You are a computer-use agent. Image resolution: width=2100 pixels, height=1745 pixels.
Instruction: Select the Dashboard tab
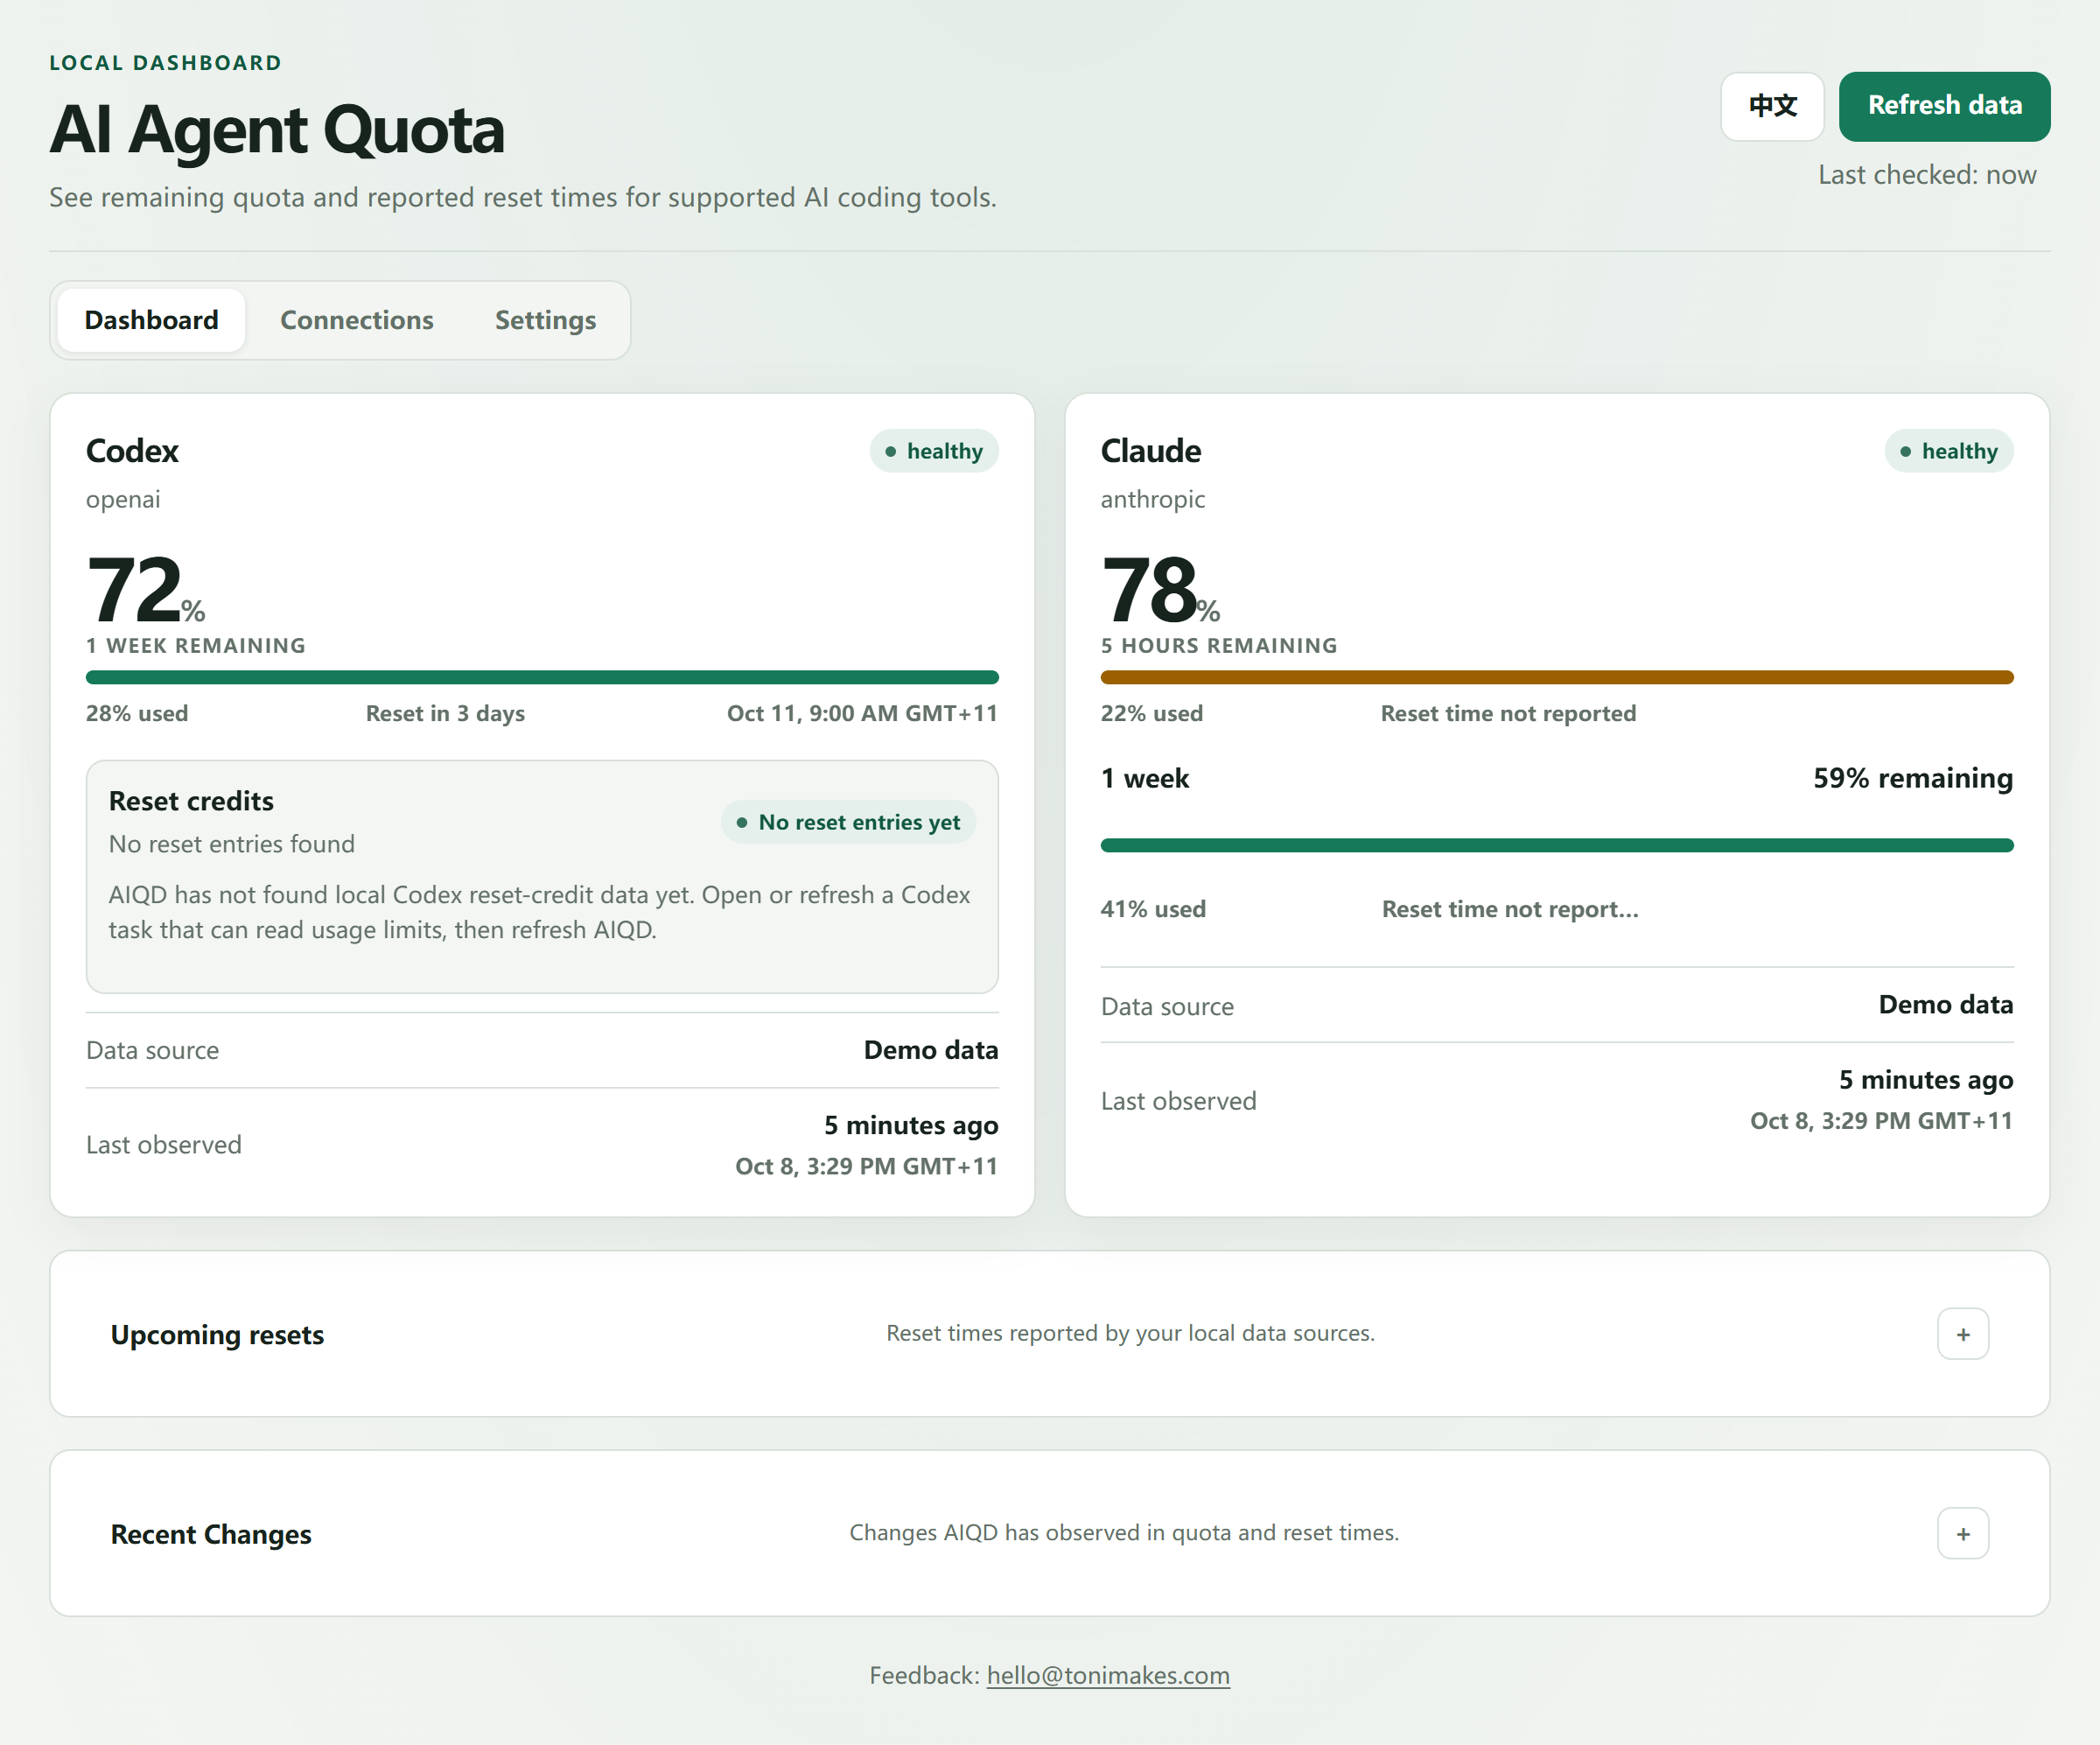click(x=151, y=320)
